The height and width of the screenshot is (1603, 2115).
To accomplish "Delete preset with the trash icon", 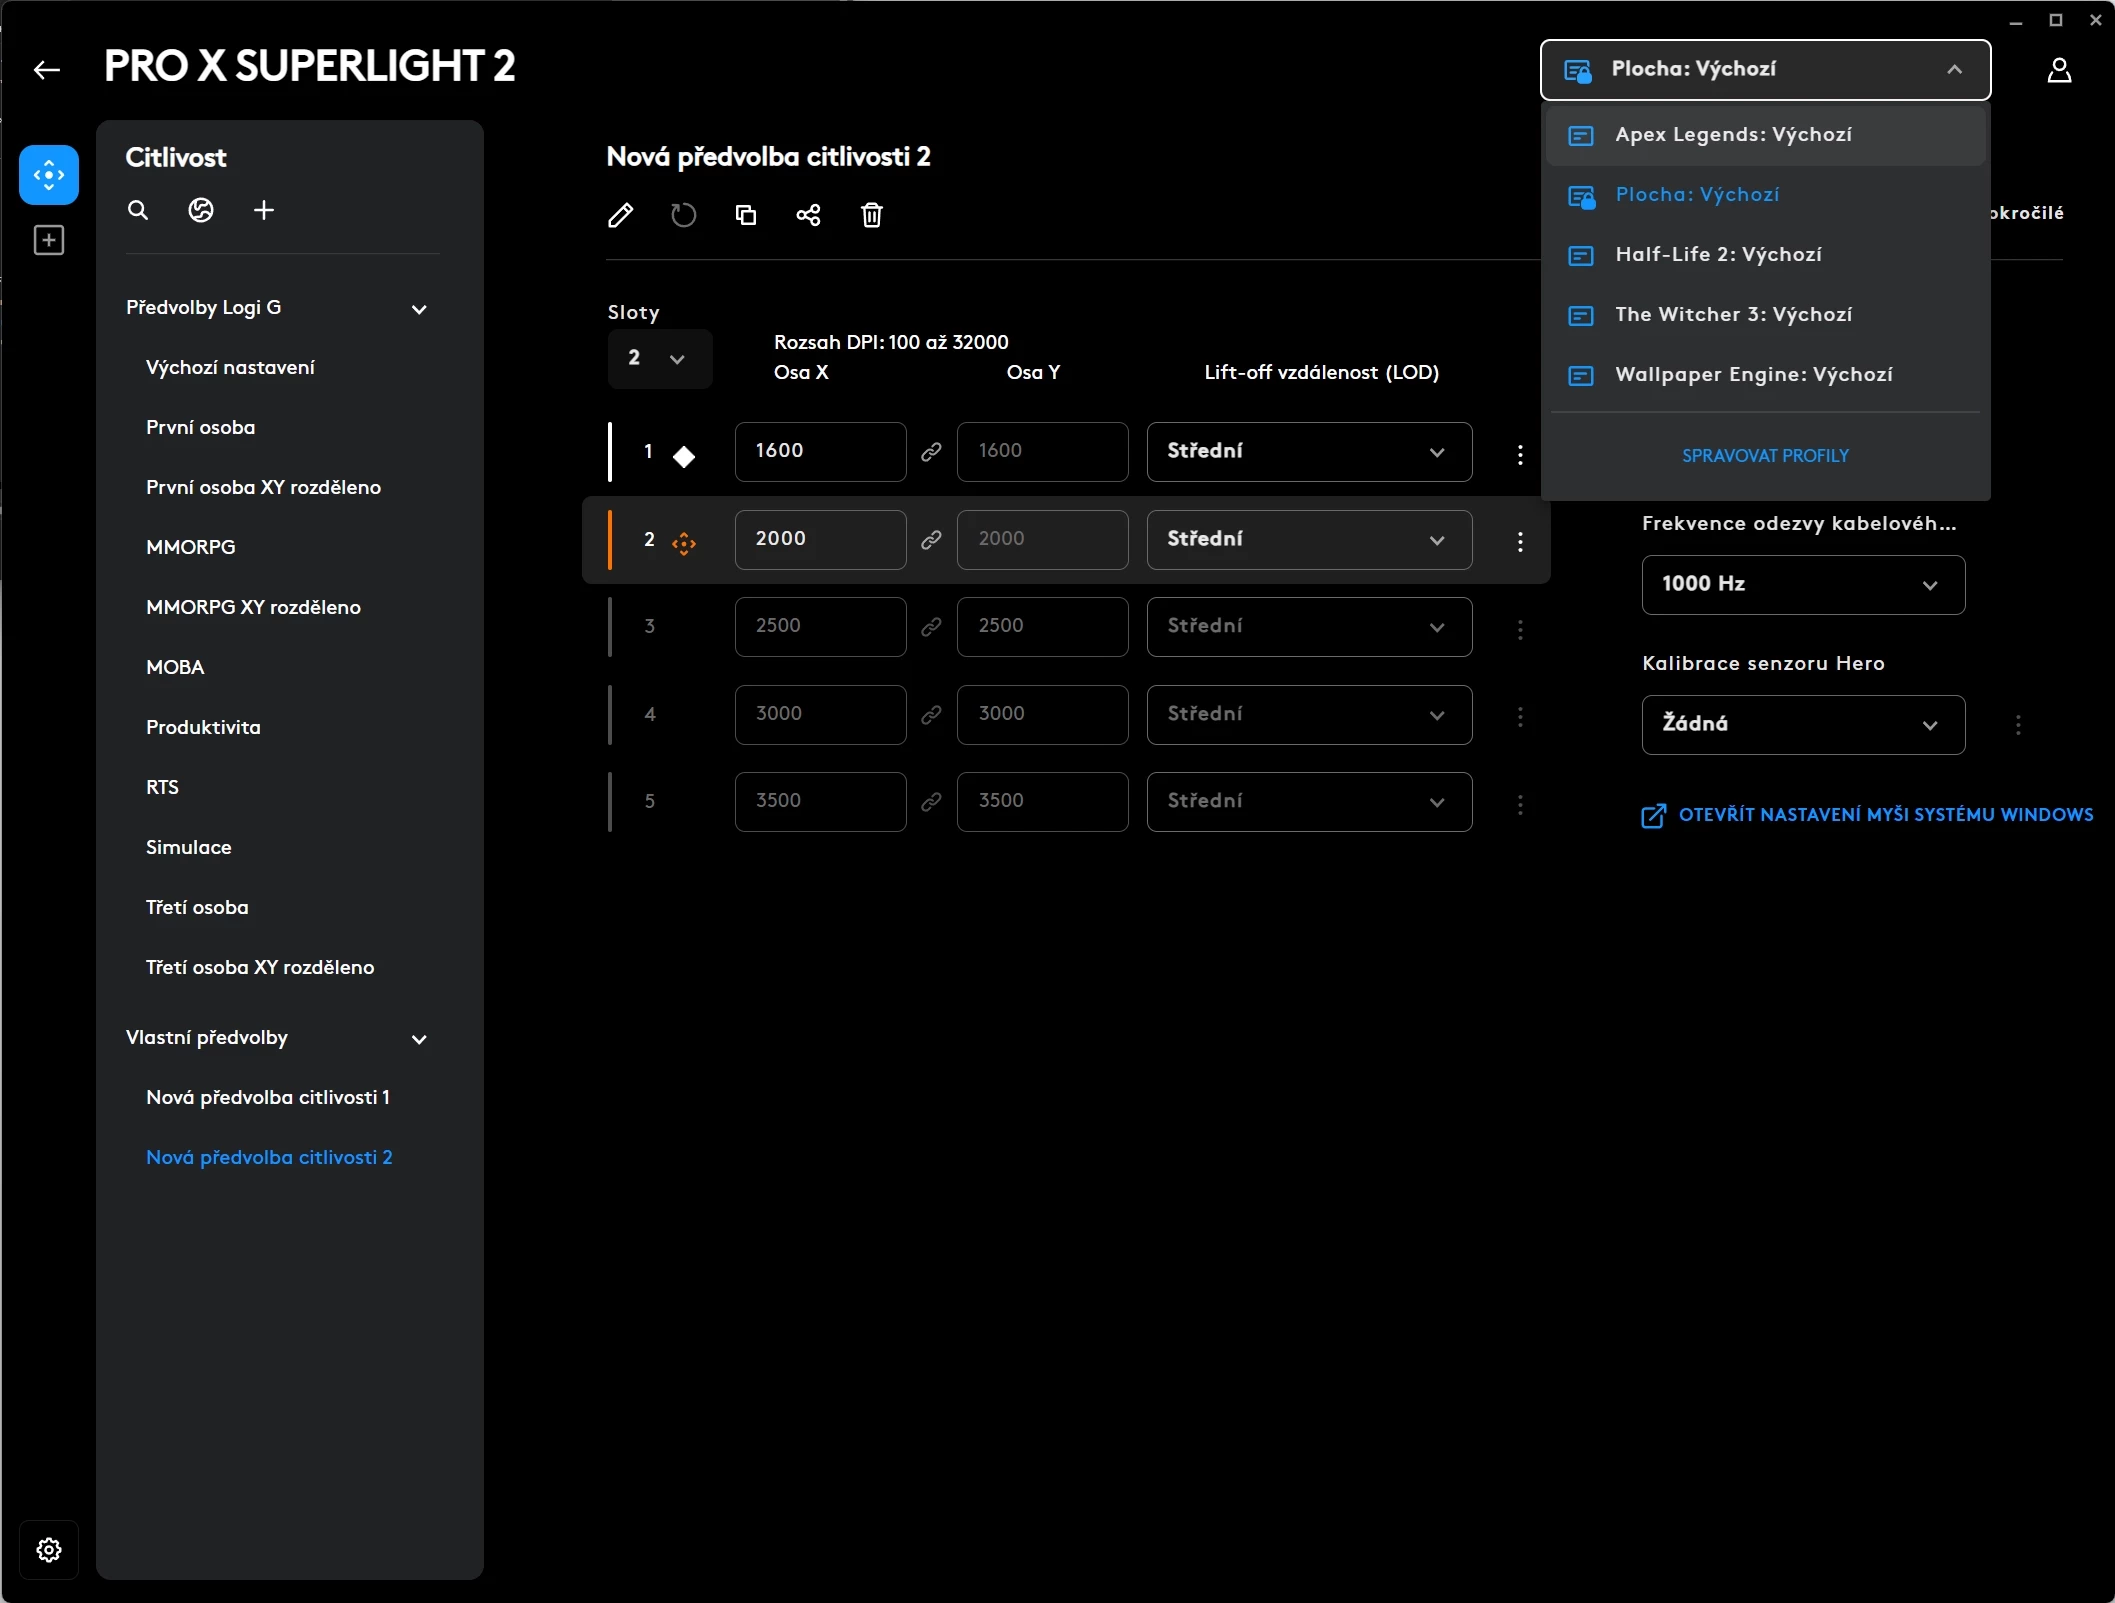I will [x=872, y=215].
